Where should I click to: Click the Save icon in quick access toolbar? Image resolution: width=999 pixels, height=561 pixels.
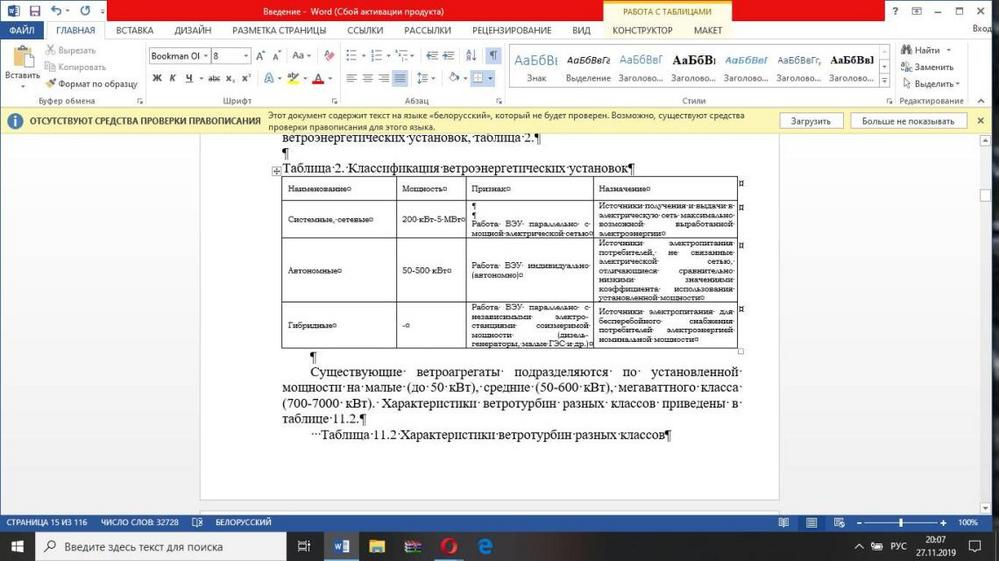35,11
